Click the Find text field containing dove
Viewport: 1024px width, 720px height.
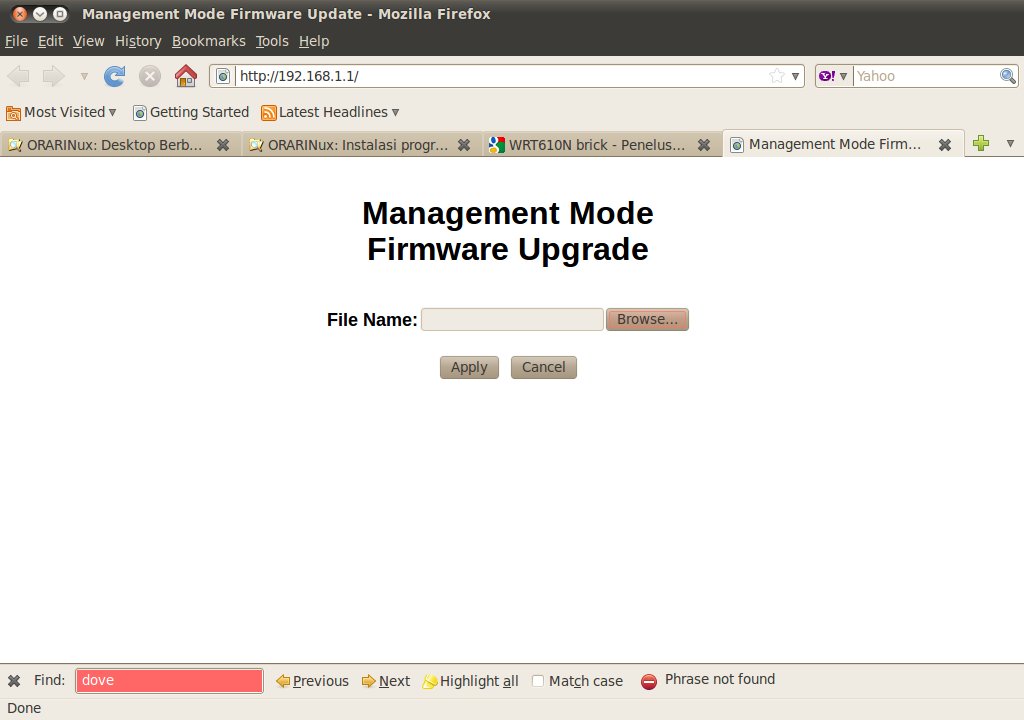[169, 681]
